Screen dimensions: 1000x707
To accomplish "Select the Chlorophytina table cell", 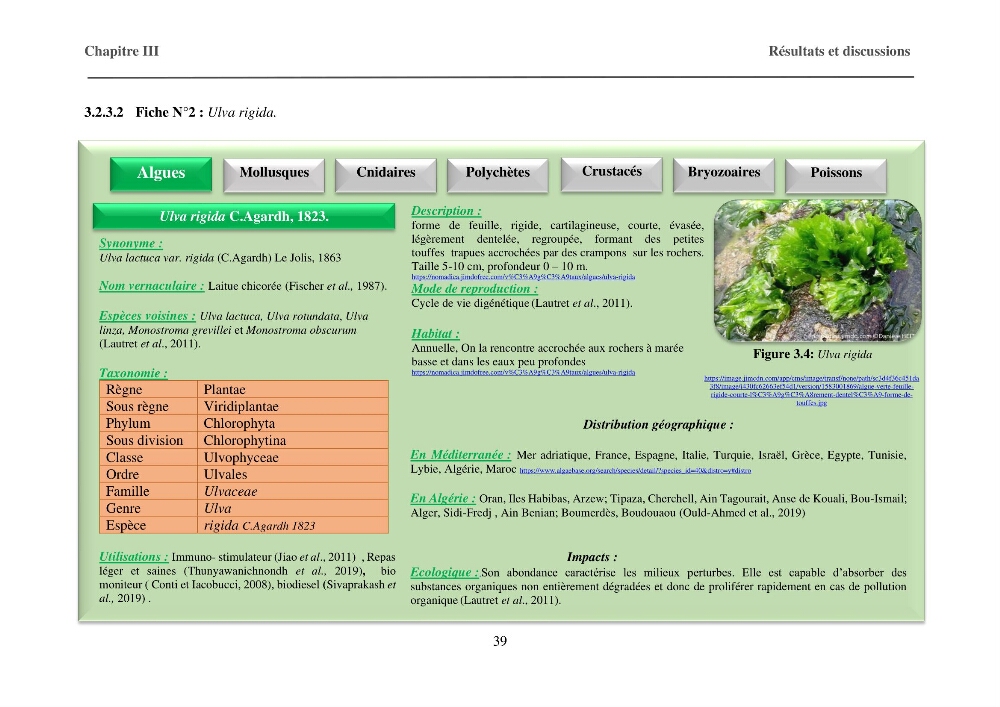I will 293,441.
